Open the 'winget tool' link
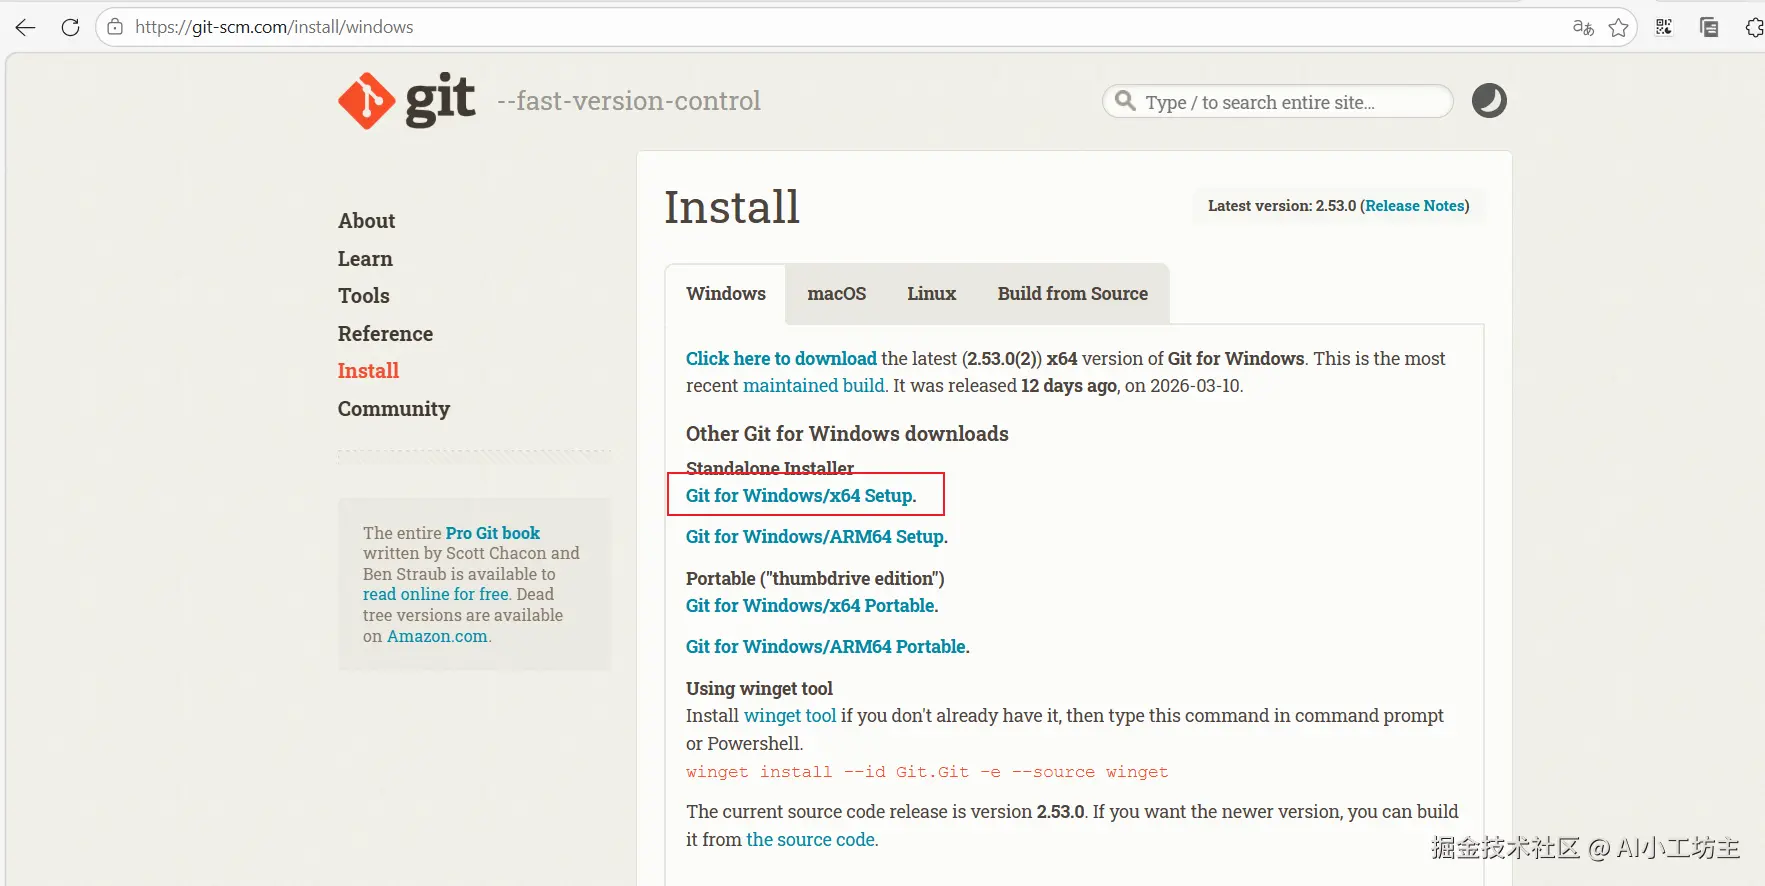 coord(790,716)
